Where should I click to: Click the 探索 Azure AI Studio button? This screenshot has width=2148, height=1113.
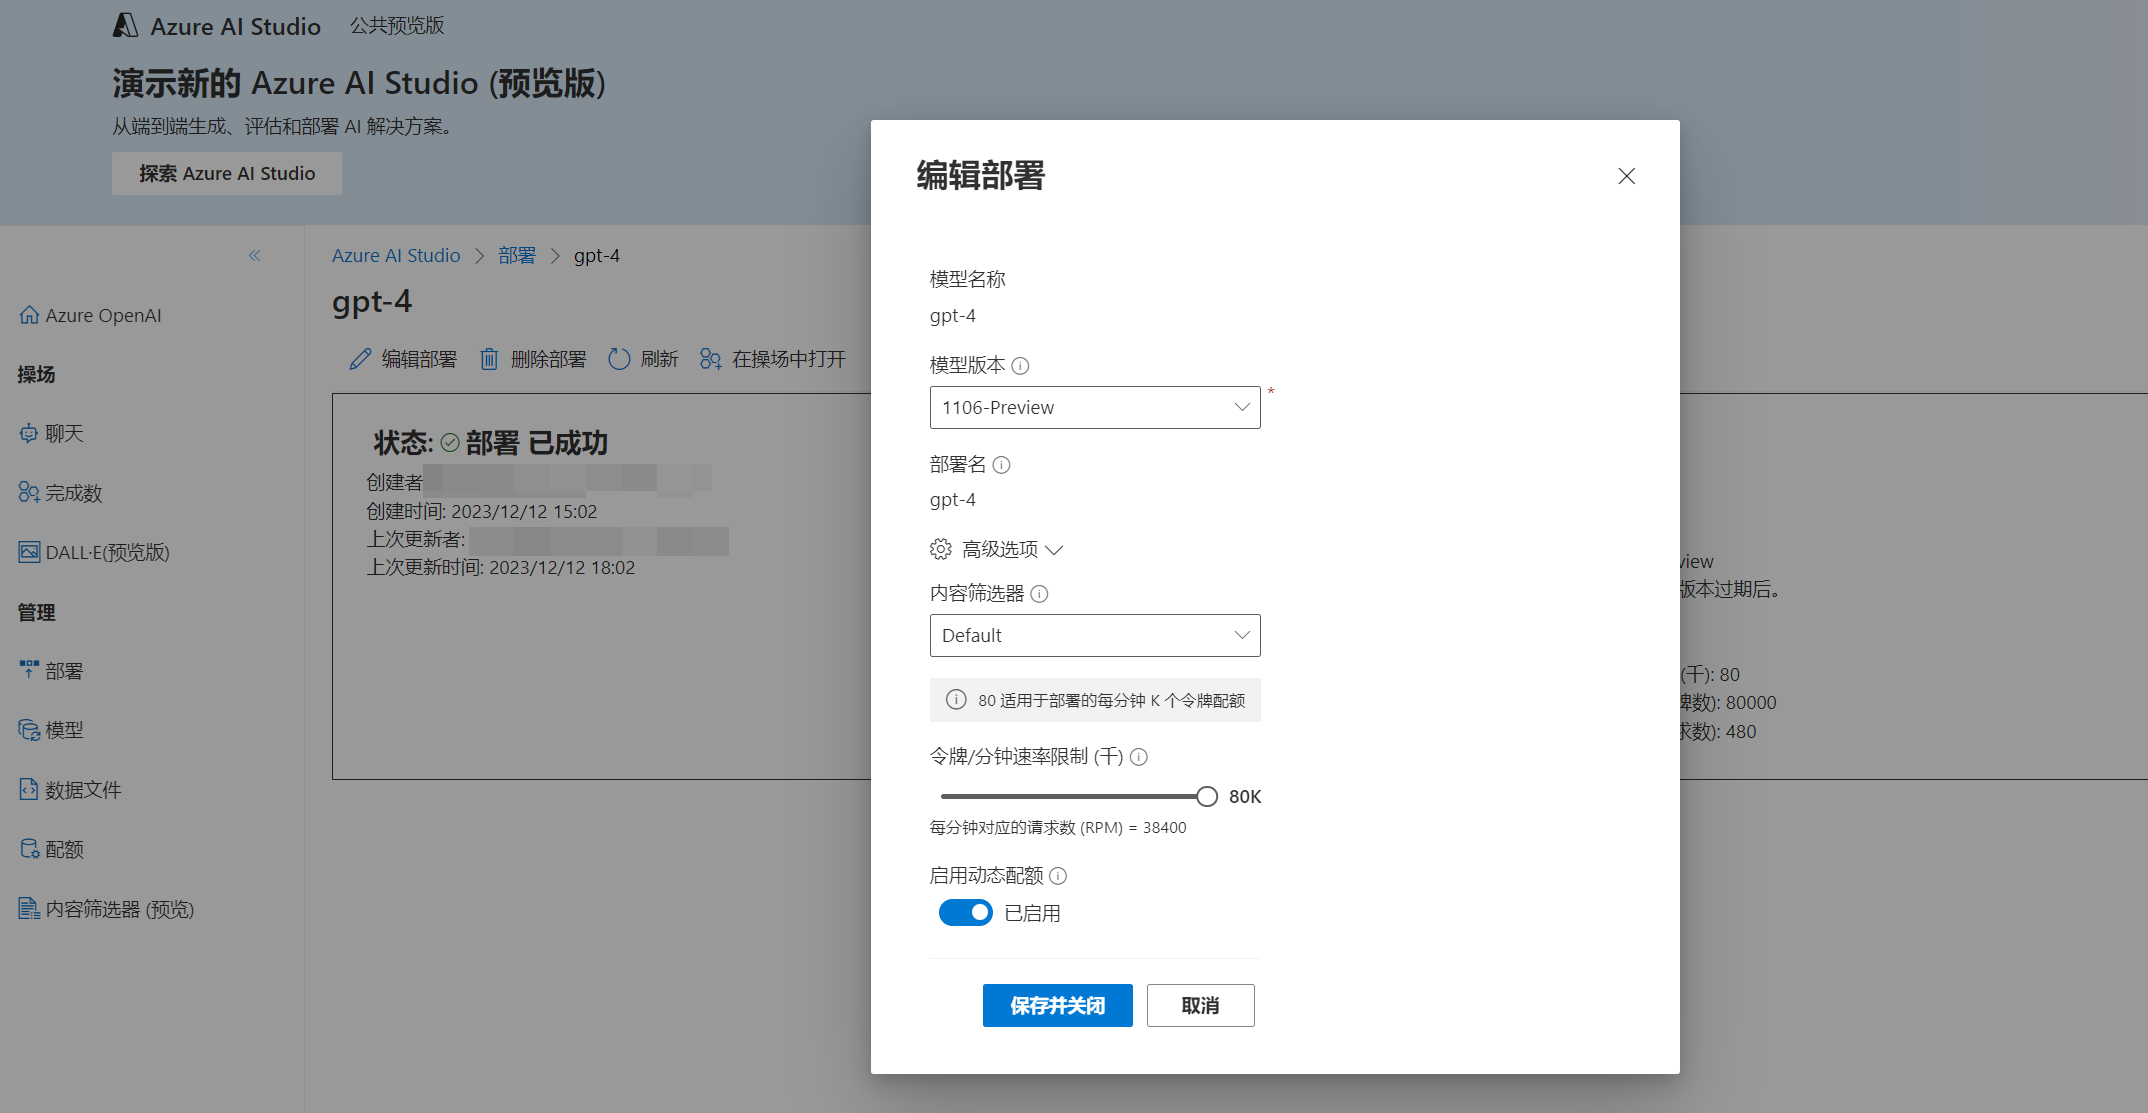point(227,173)
